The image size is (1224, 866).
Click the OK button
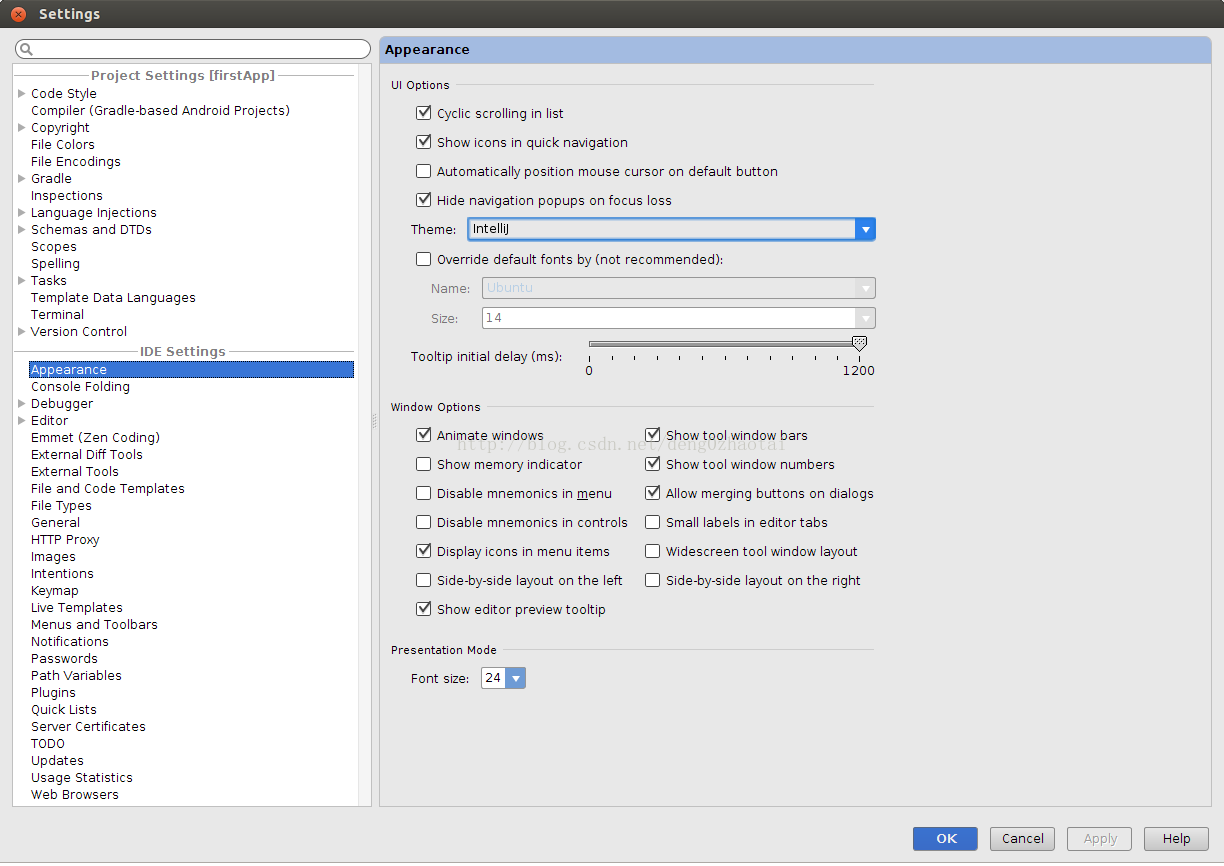click(946, 839)
